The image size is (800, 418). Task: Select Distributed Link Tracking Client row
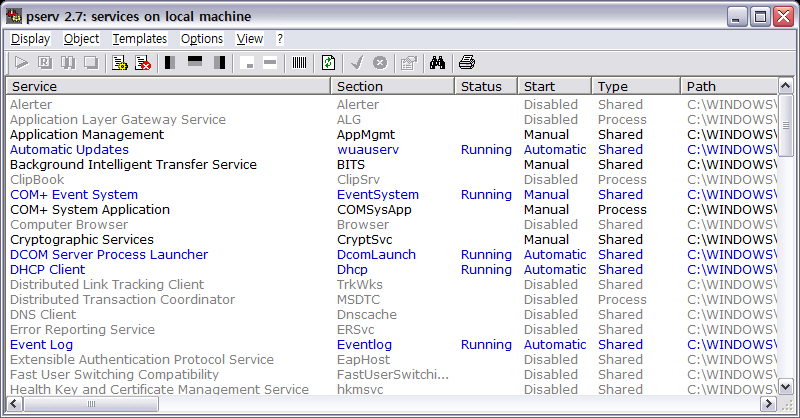[392, 285]
